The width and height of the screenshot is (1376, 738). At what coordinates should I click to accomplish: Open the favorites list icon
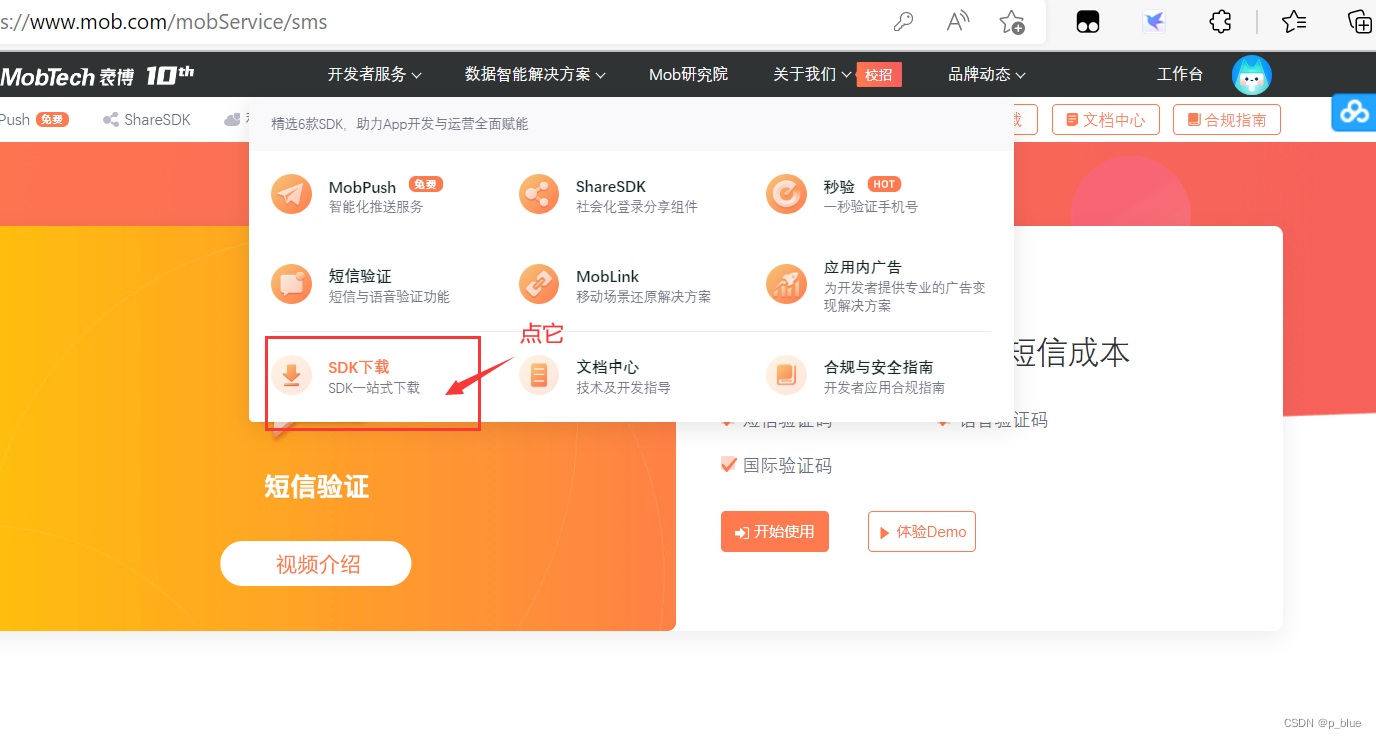[1294, 22]
